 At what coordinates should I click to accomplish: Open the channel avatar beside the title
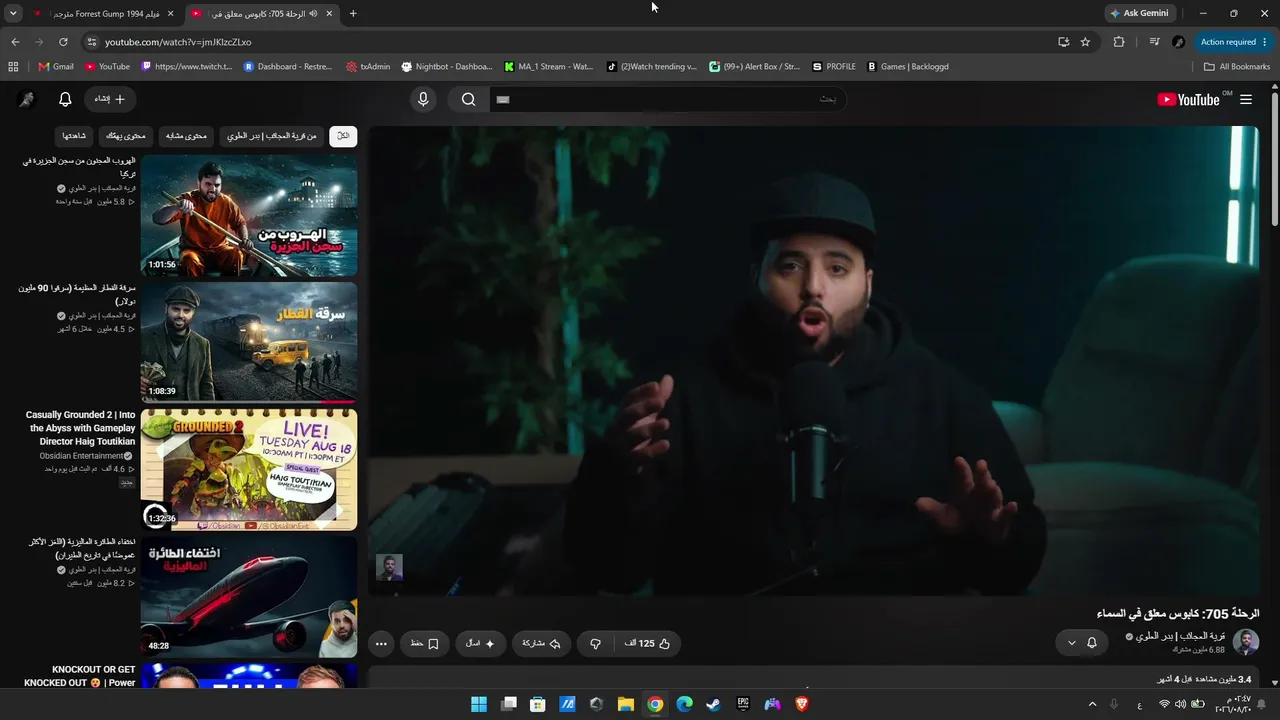coord(1246,642)
